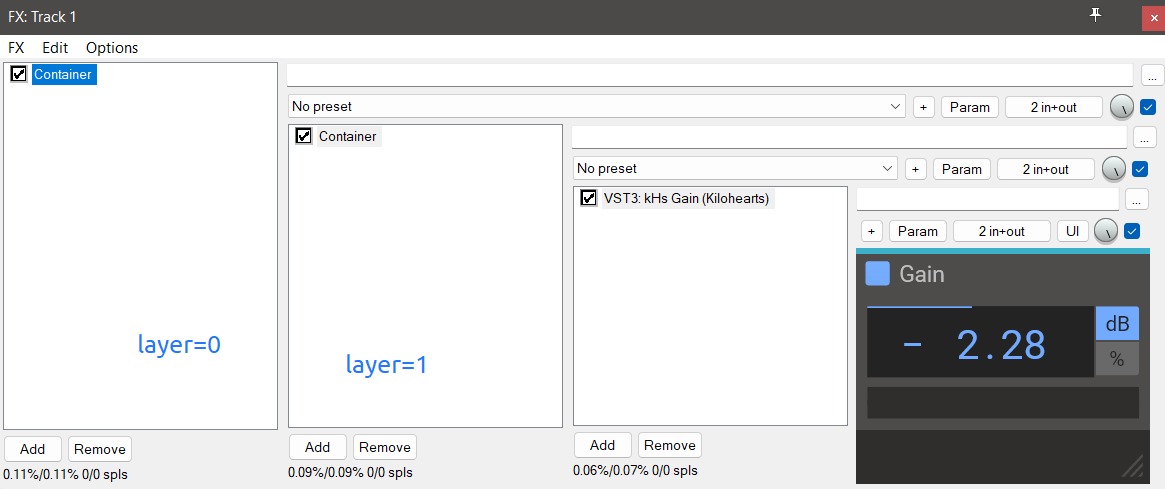Pin the FX: Track 1 window
Viewport: 1165px width, 489px height.
pos(1095,16)
